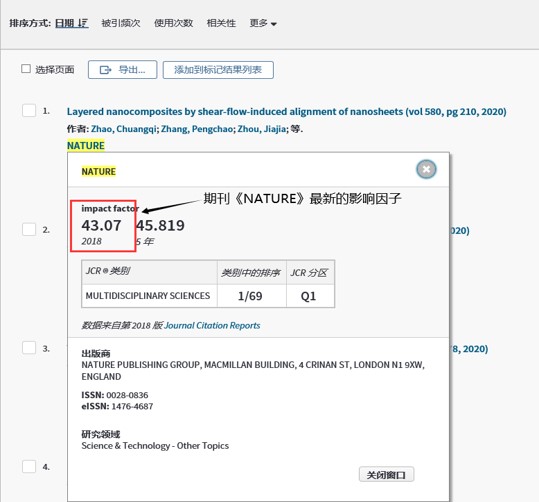Click the highlighted NATURE journal link under result 1
The image size is (539, 502).
tap(86, 146)
